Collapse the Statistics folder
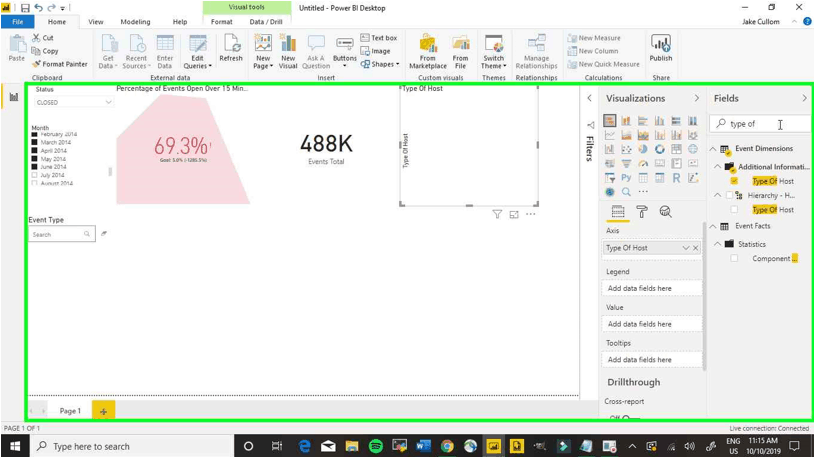816x458 pixels. pyautogui.click(x=718, y=244)
